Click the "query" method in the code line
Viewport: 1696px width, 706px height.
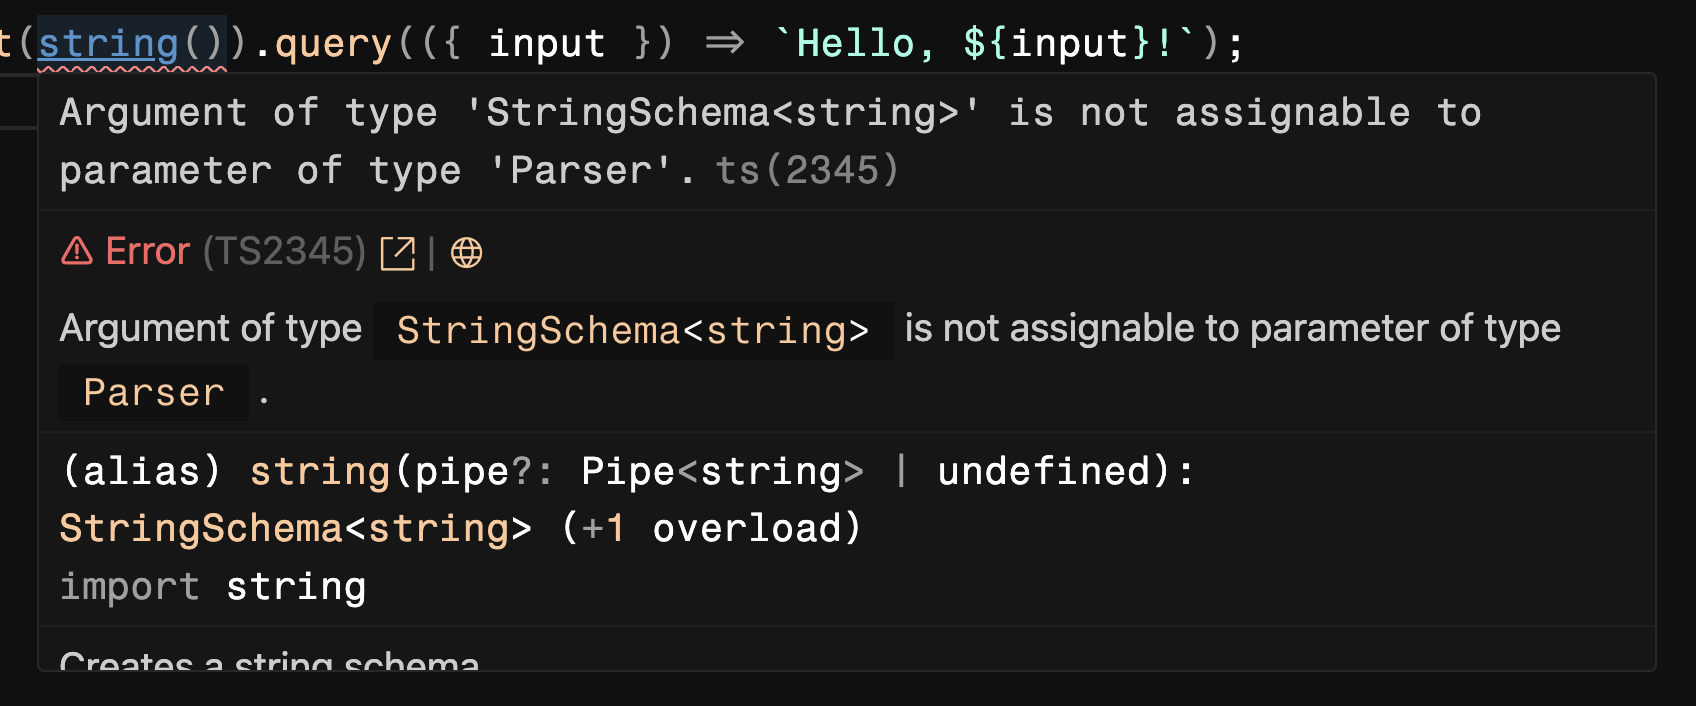pos(333,44)
